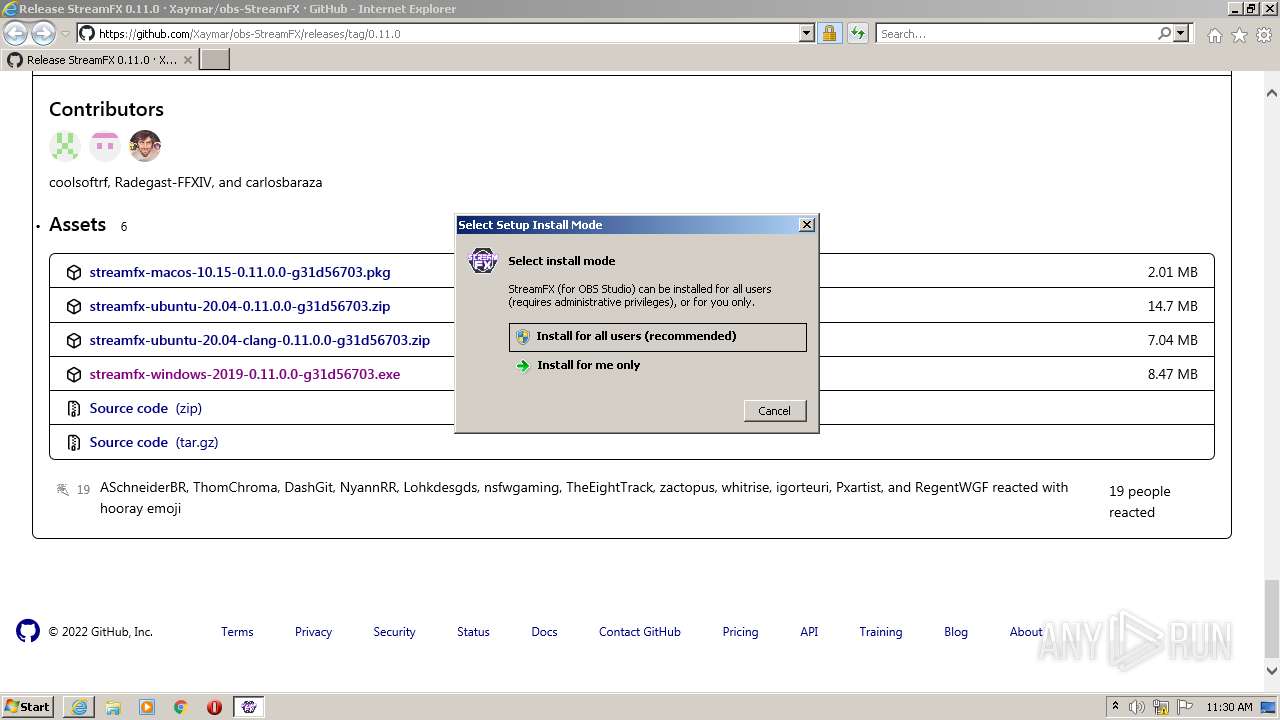Image resolution: width=1280 pixels, height=720 pixels.
Task: Click the refresh page icon
Action: click(857, 34)
